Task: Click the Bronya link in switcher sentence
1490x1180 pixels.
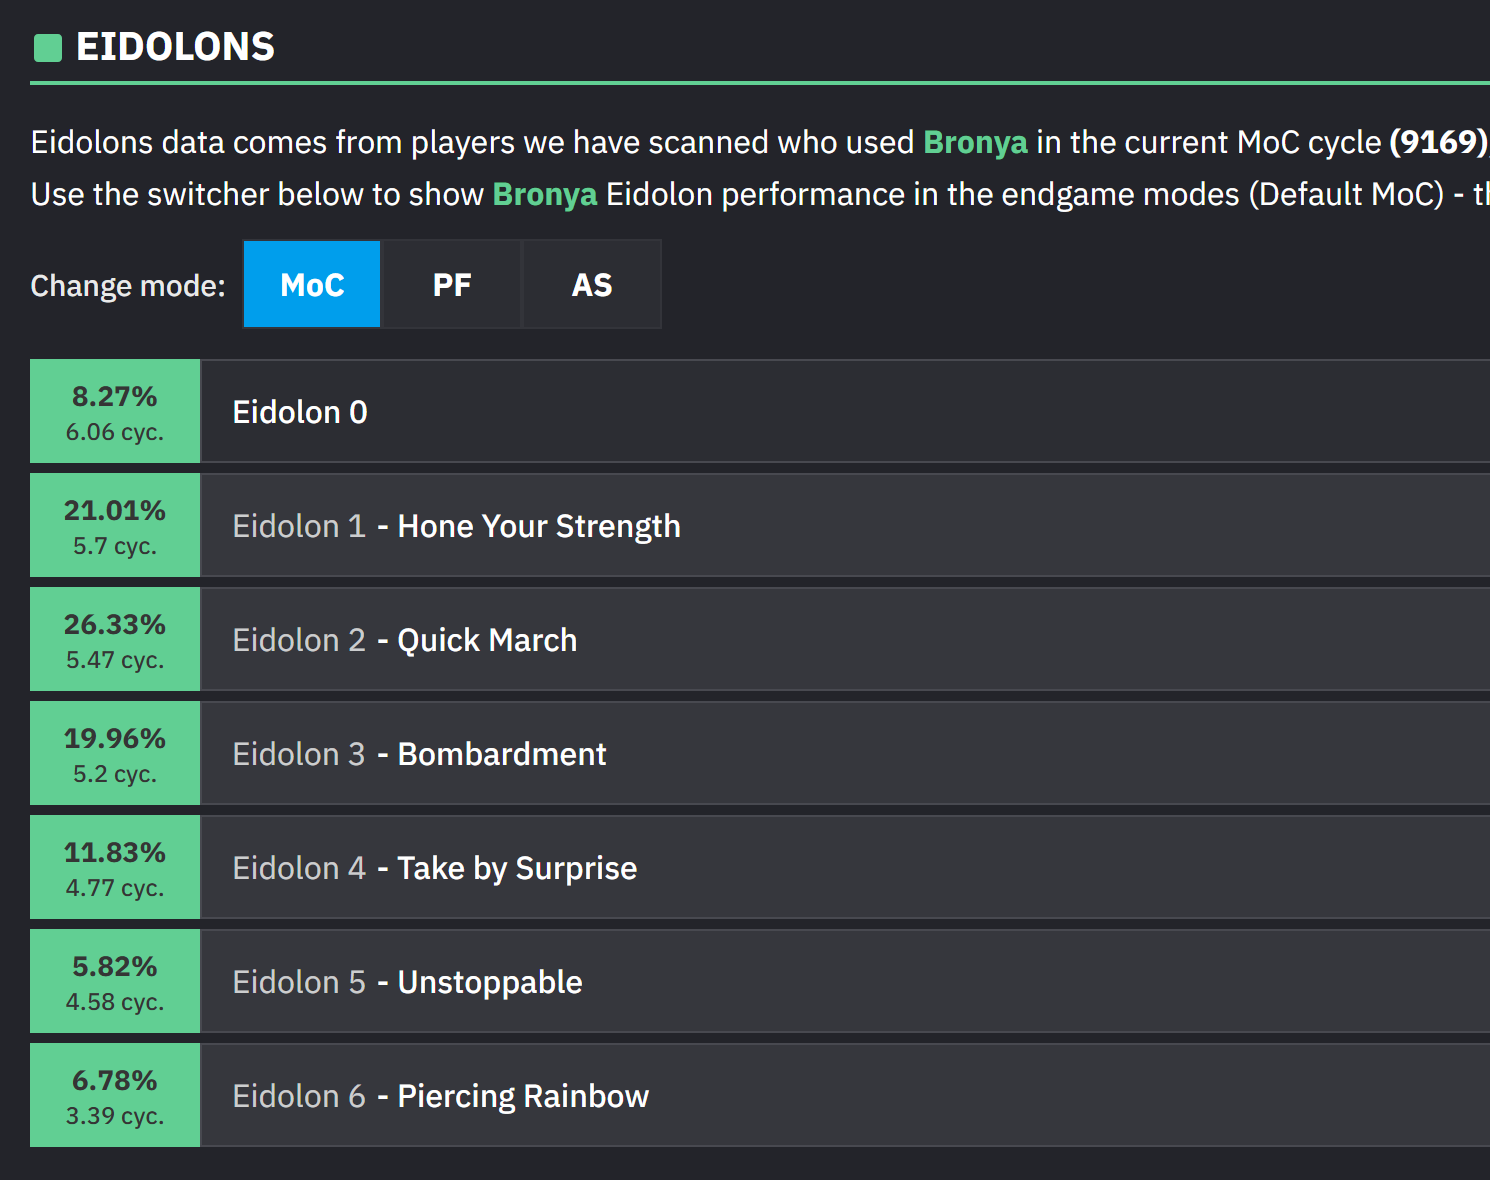Action: [545, 194]
